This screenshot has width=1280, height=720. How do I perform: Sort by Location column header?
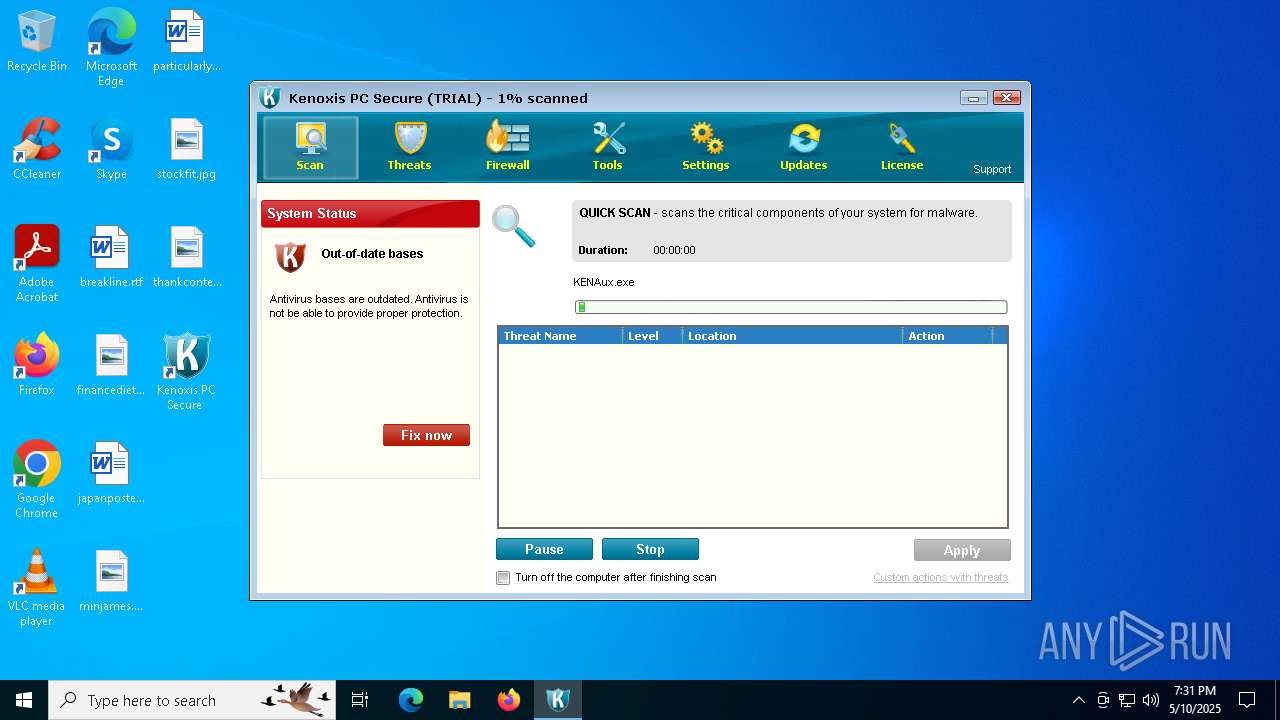[x=792, y=336]
